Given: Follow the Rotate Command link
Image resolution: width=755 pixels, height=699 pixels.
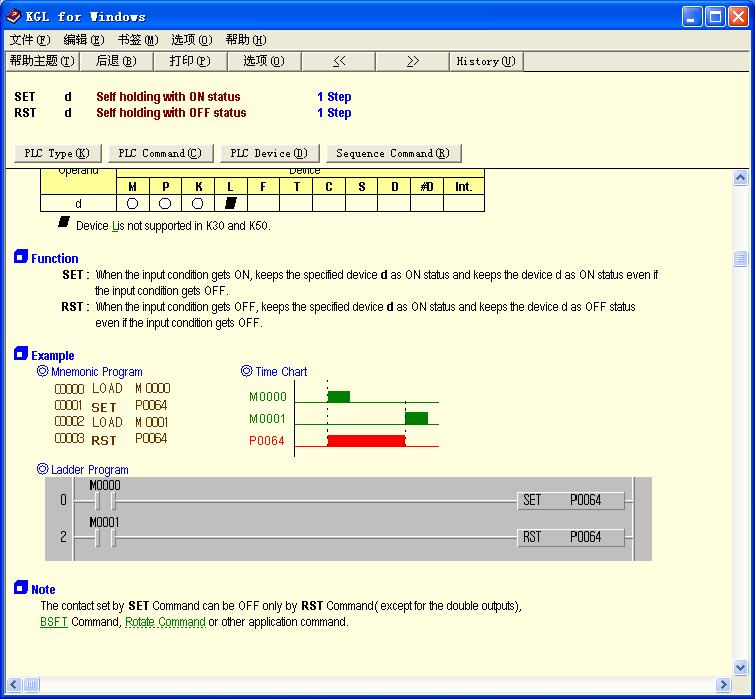Looking at the screenshot, I should pos(165,622).
